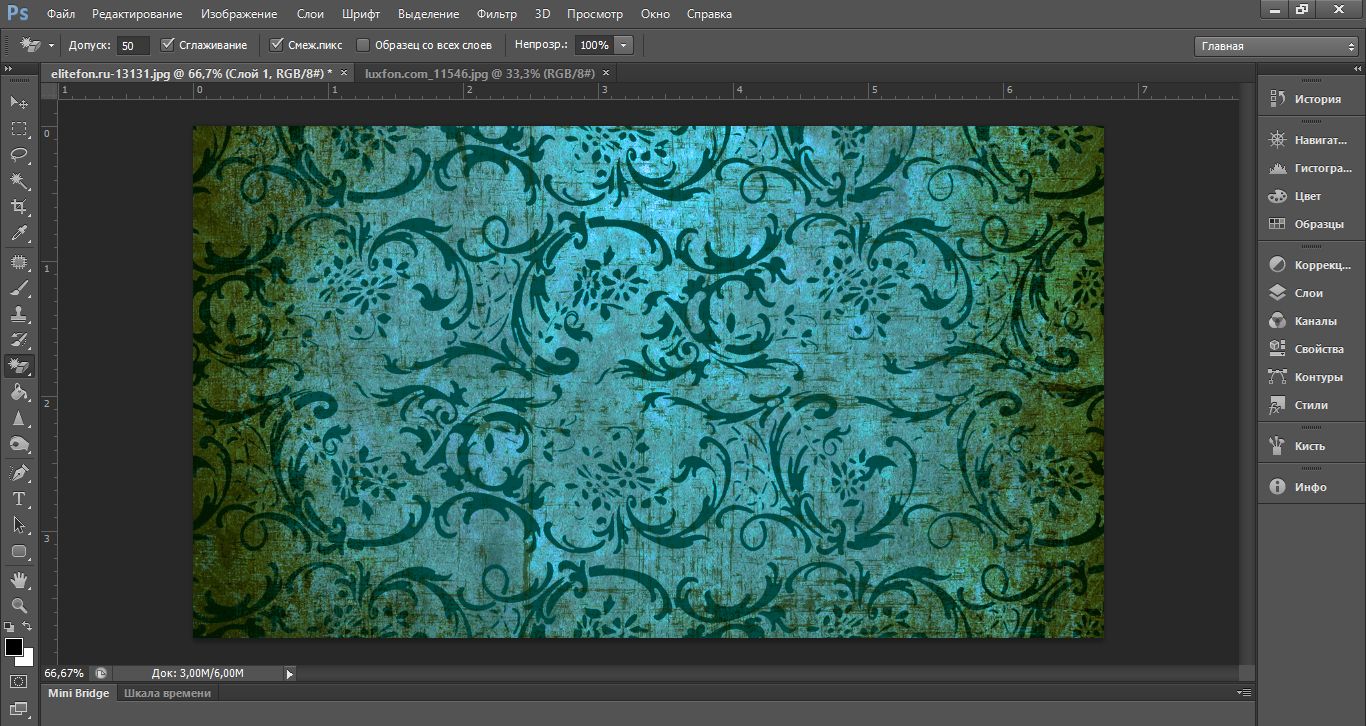1366x726 pixels.
Task: Select the Crop tool
Action: pyautogui.click(x=19, y=207)
